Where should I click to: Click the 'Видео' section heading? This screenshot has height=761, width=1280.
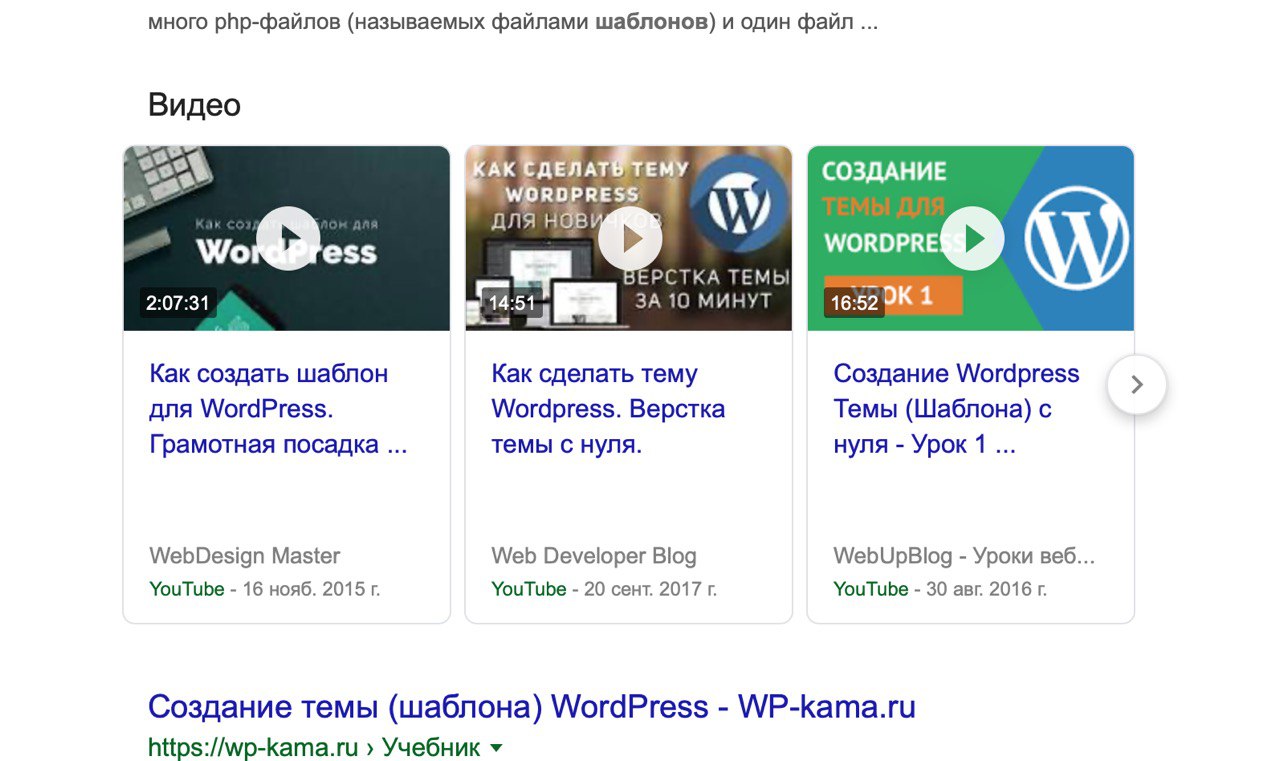[x=194, y=104]
